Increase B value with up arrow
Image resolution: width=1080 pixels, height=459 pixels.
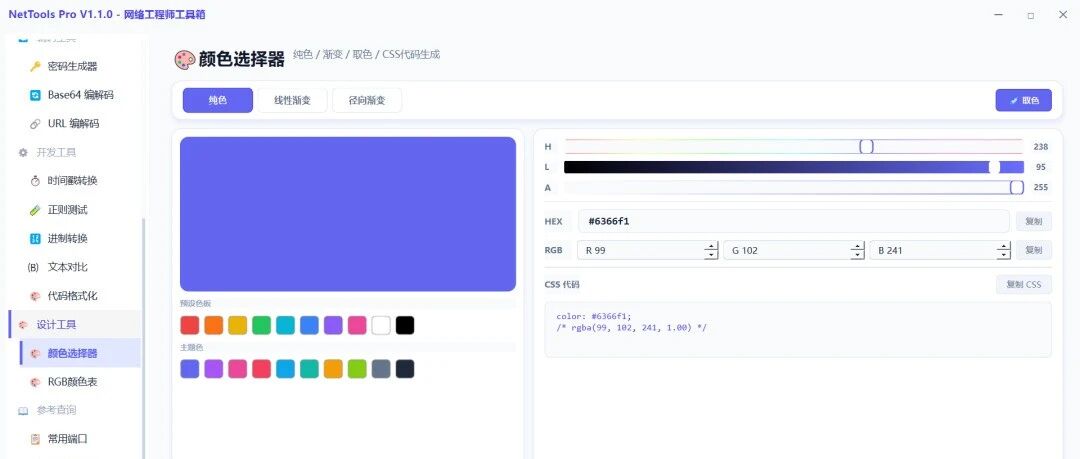click(x=1004, y=246)
